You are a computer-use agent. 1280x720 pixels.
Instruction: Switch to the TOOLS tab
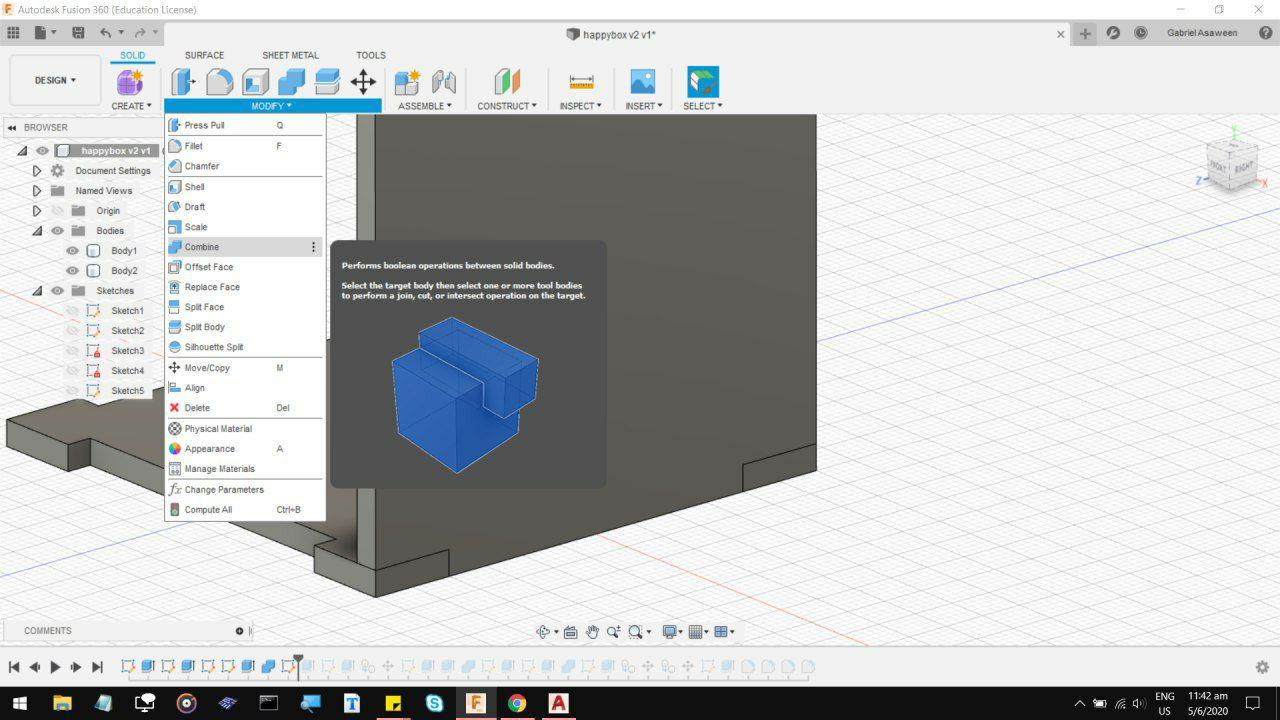point(371,56)
